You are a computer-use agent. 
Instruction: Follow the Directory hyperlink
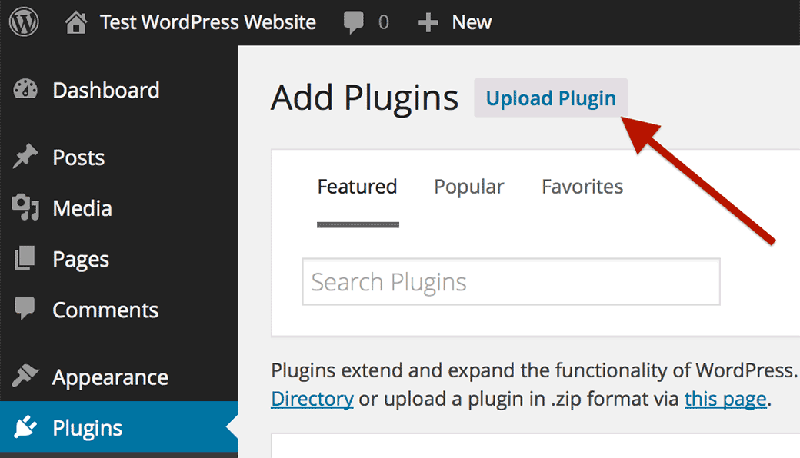(312, 399)
